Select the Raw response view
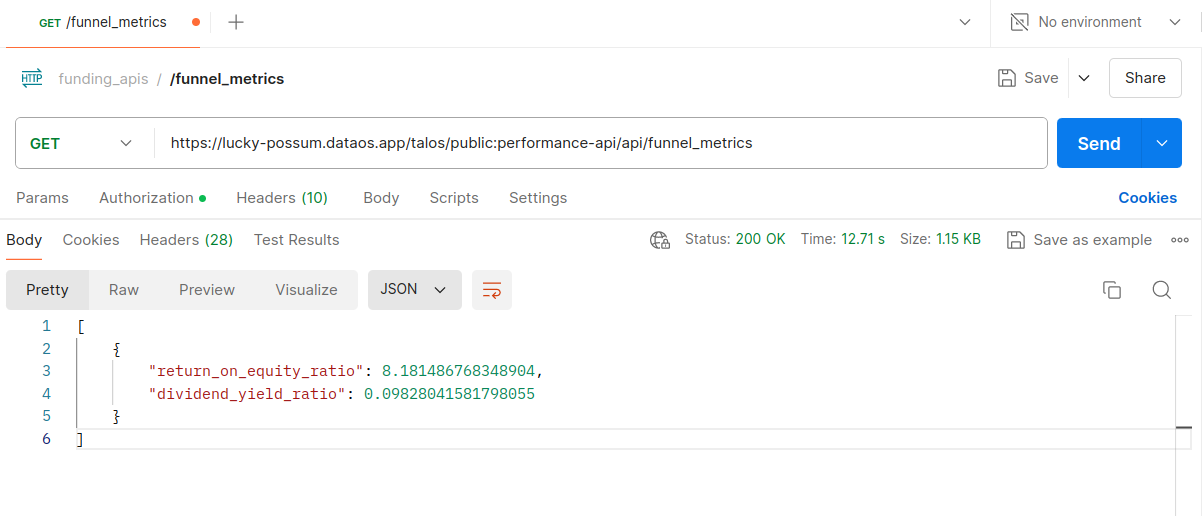Screen dimensions: 1202x516 [124, 290]
